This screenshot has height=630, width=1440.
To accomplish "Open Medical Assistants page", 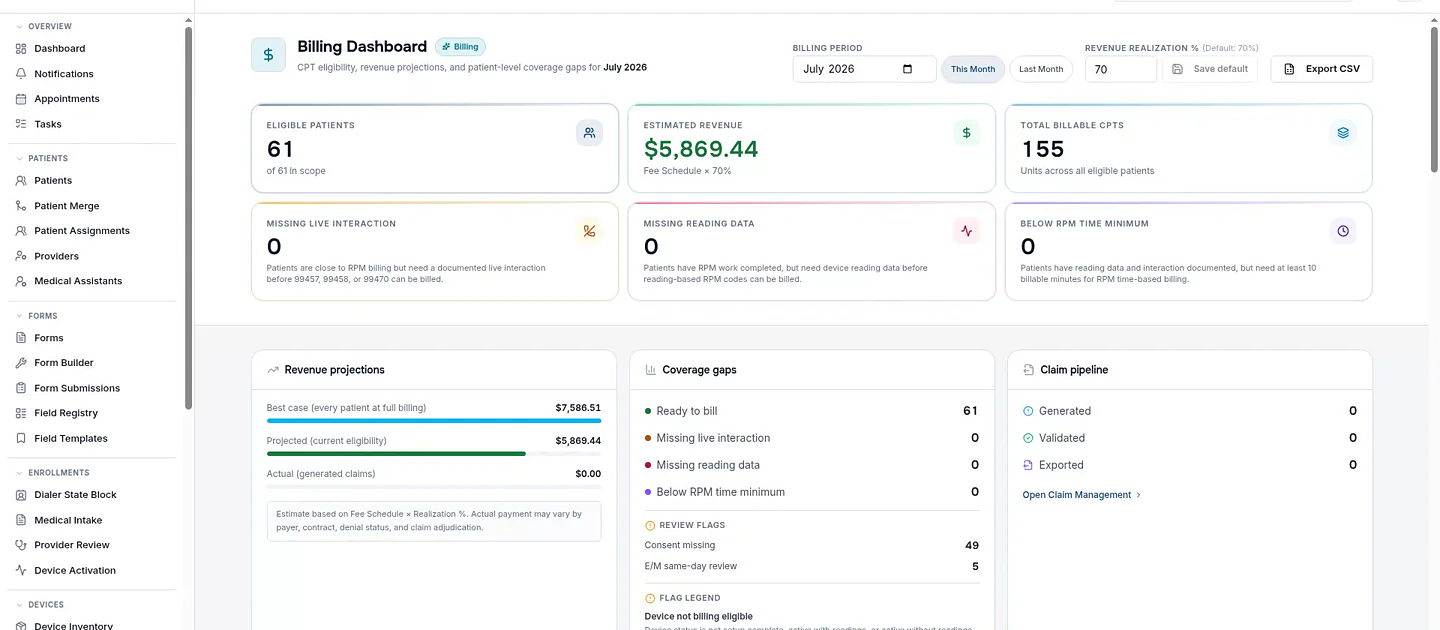I will [x=78, y=281].
